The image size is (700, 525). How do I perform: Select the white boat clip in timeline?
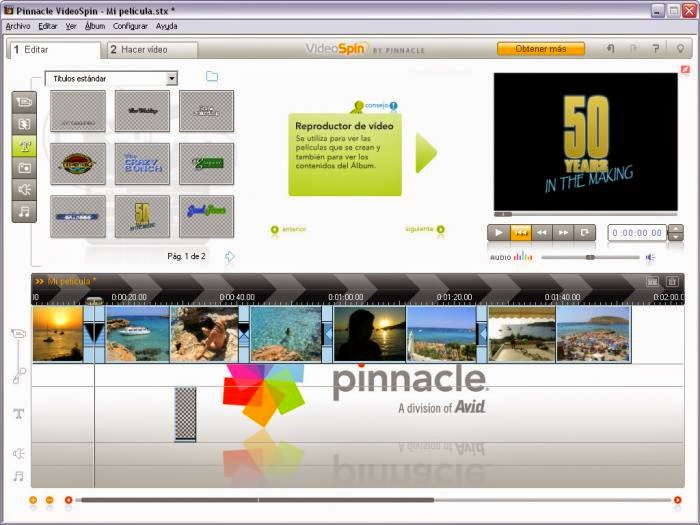[x=138, y=334]
